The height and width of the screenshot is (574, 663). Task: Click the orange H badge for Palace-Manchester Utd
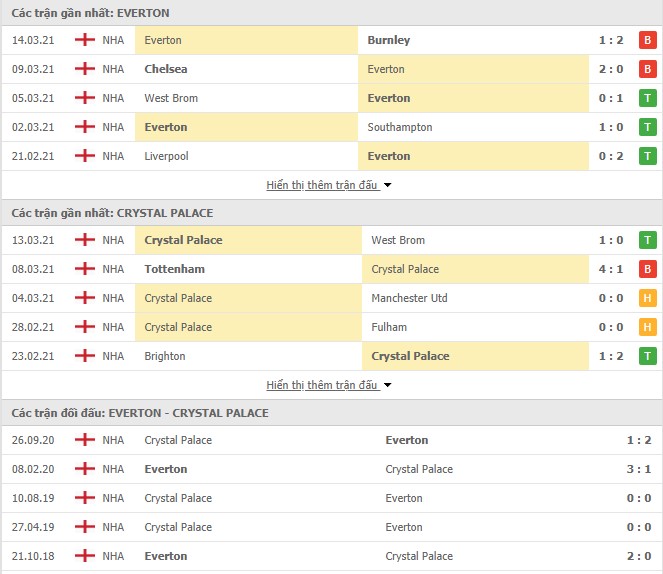point(647,298)
